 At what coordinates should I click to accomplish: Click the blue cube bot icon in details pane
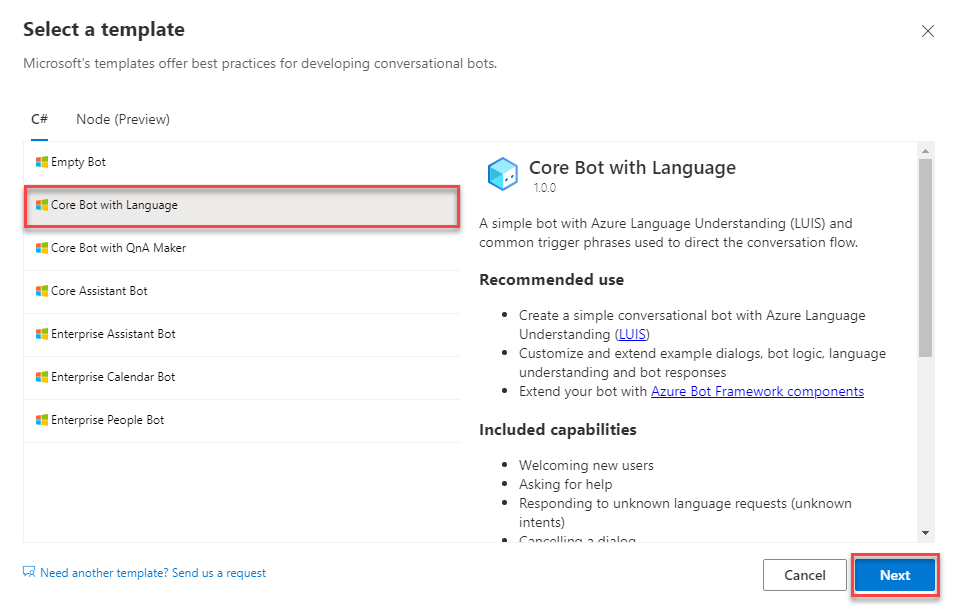click(x=502, y=174)
